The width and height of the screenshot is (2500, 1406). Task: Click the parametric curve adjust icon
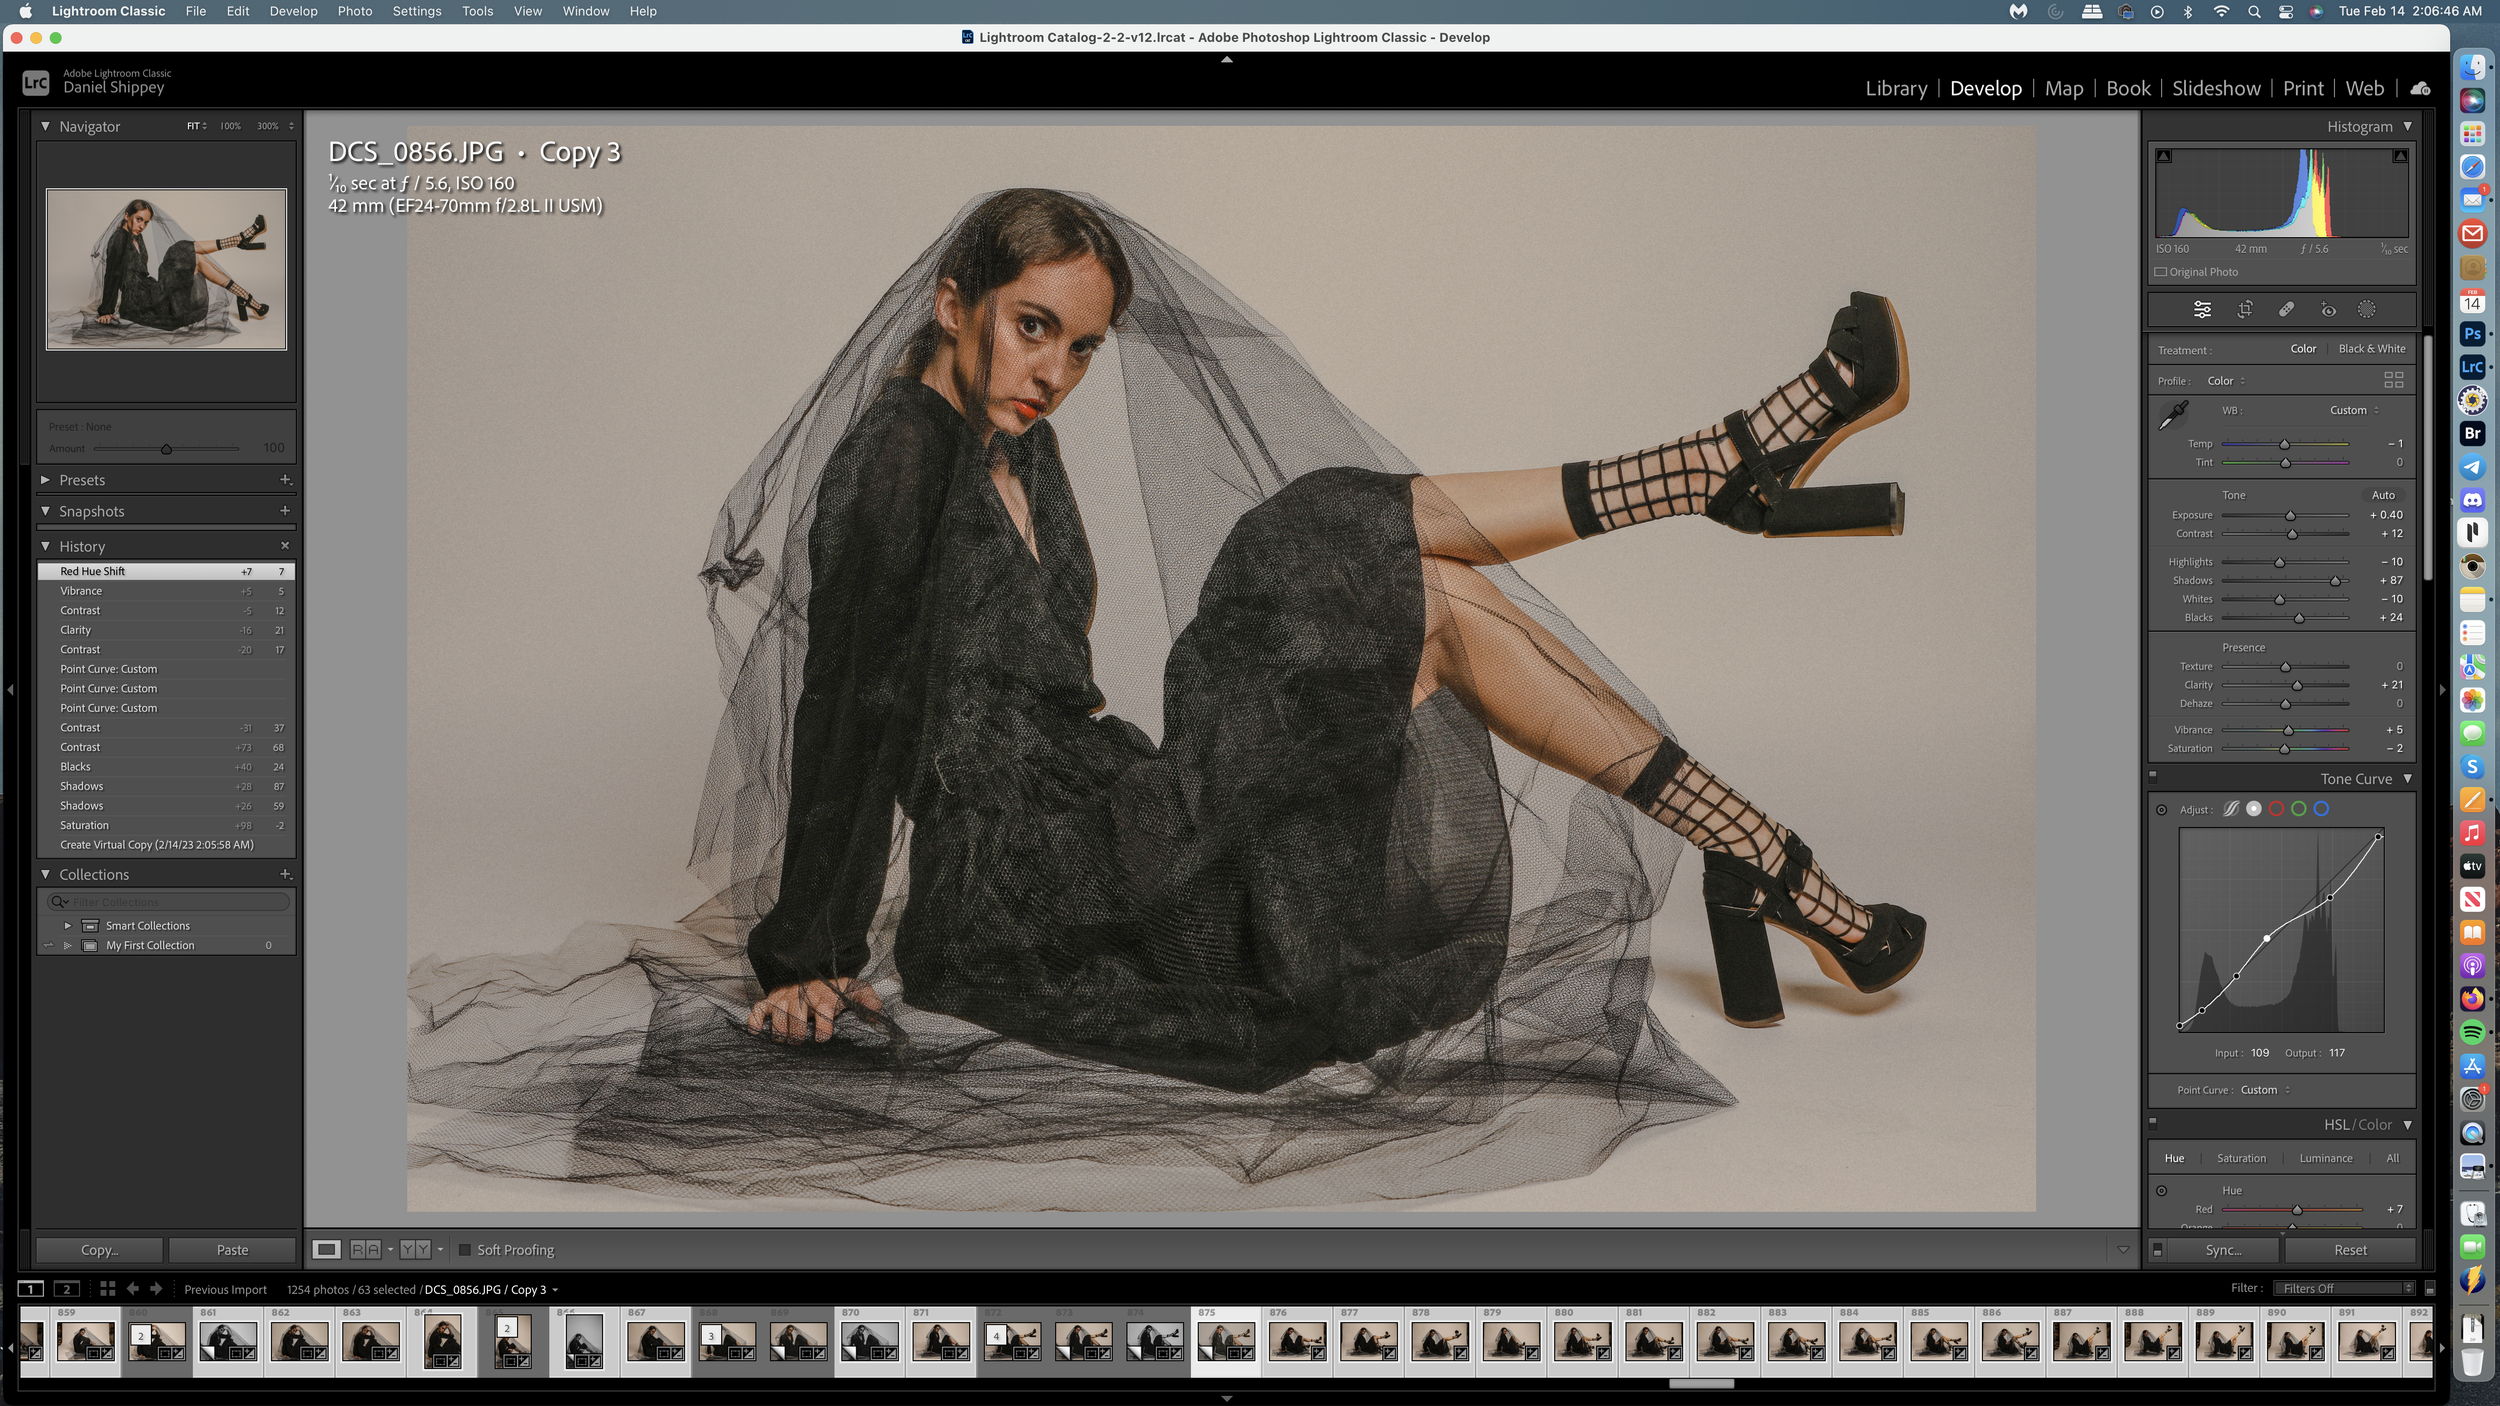(x=2231, y=809)
